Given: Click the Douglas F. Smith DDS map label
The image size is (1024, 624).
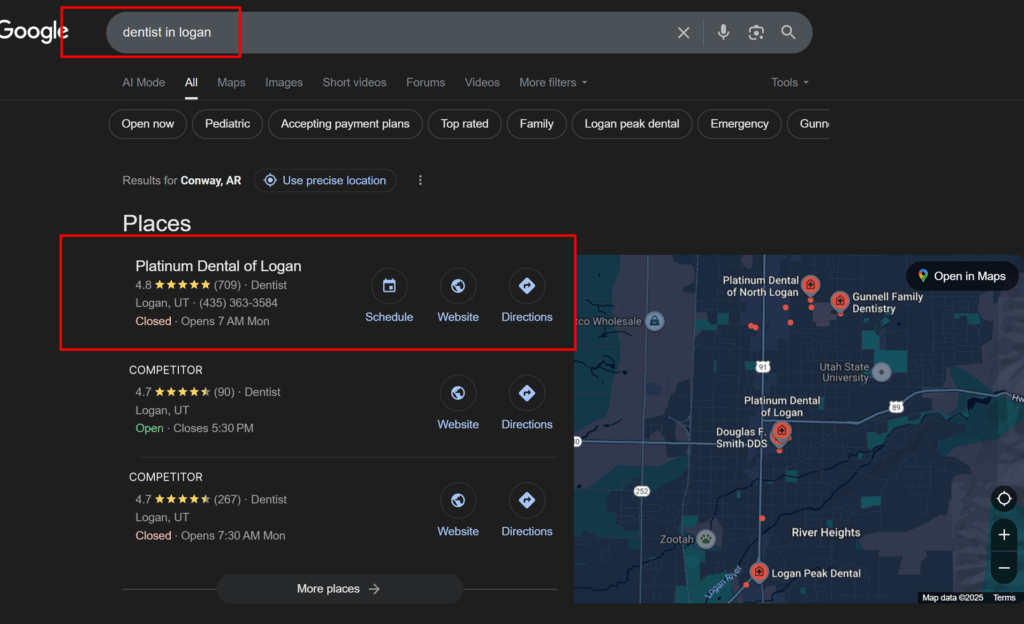Looking at the screenshot, I should point(741,437).
